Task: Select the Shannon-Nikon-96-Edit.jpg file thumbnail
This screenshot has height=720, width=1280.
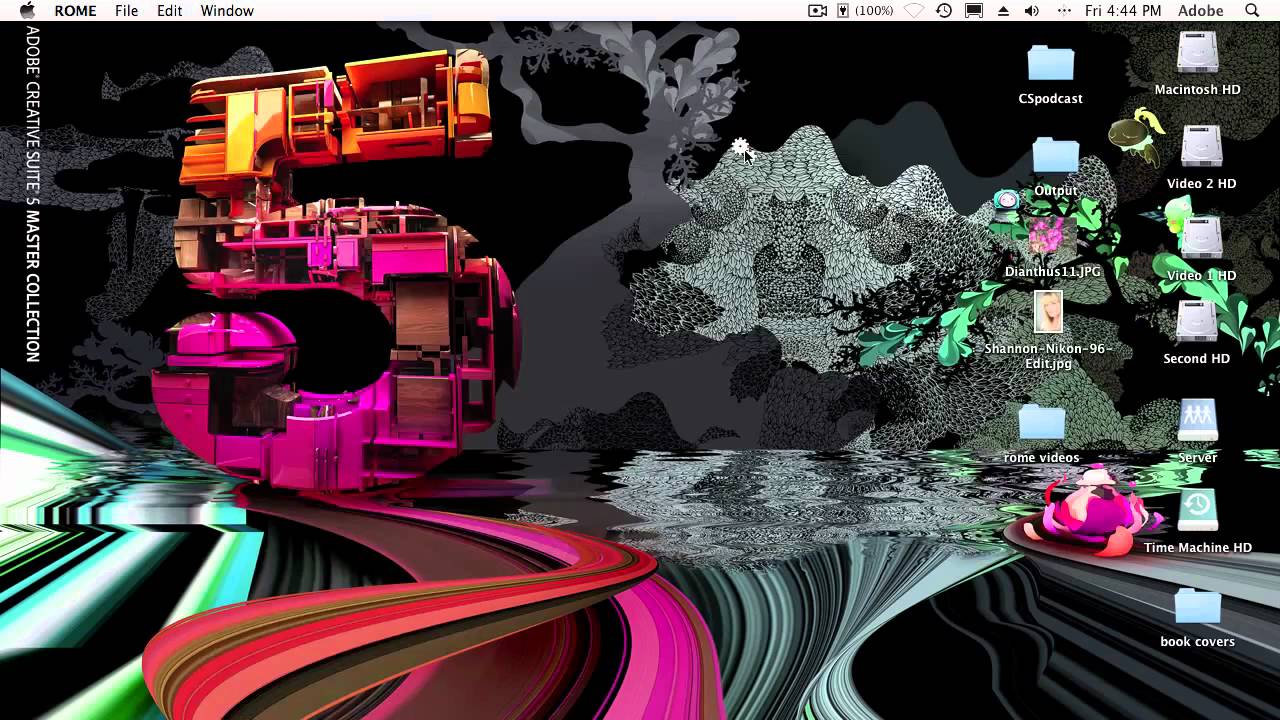Action: pos(1048,313)
